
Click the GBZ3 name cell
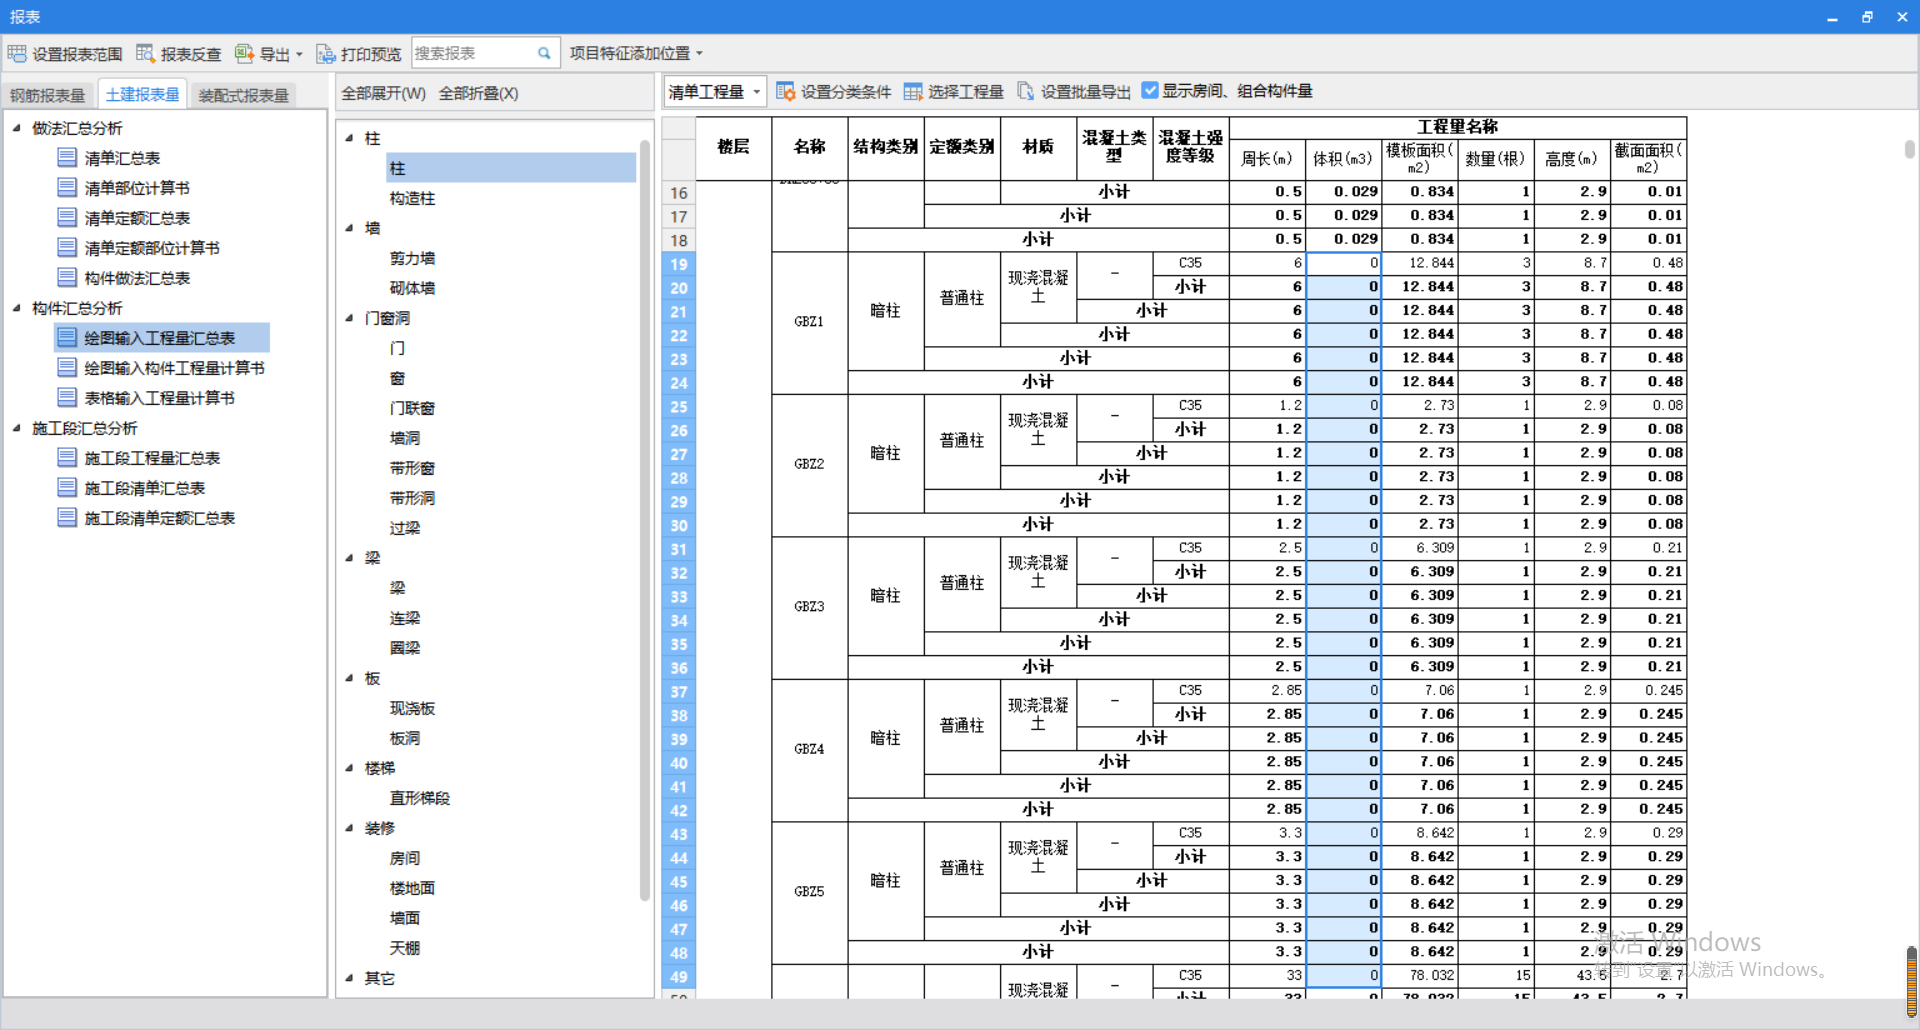coord(809,607)
